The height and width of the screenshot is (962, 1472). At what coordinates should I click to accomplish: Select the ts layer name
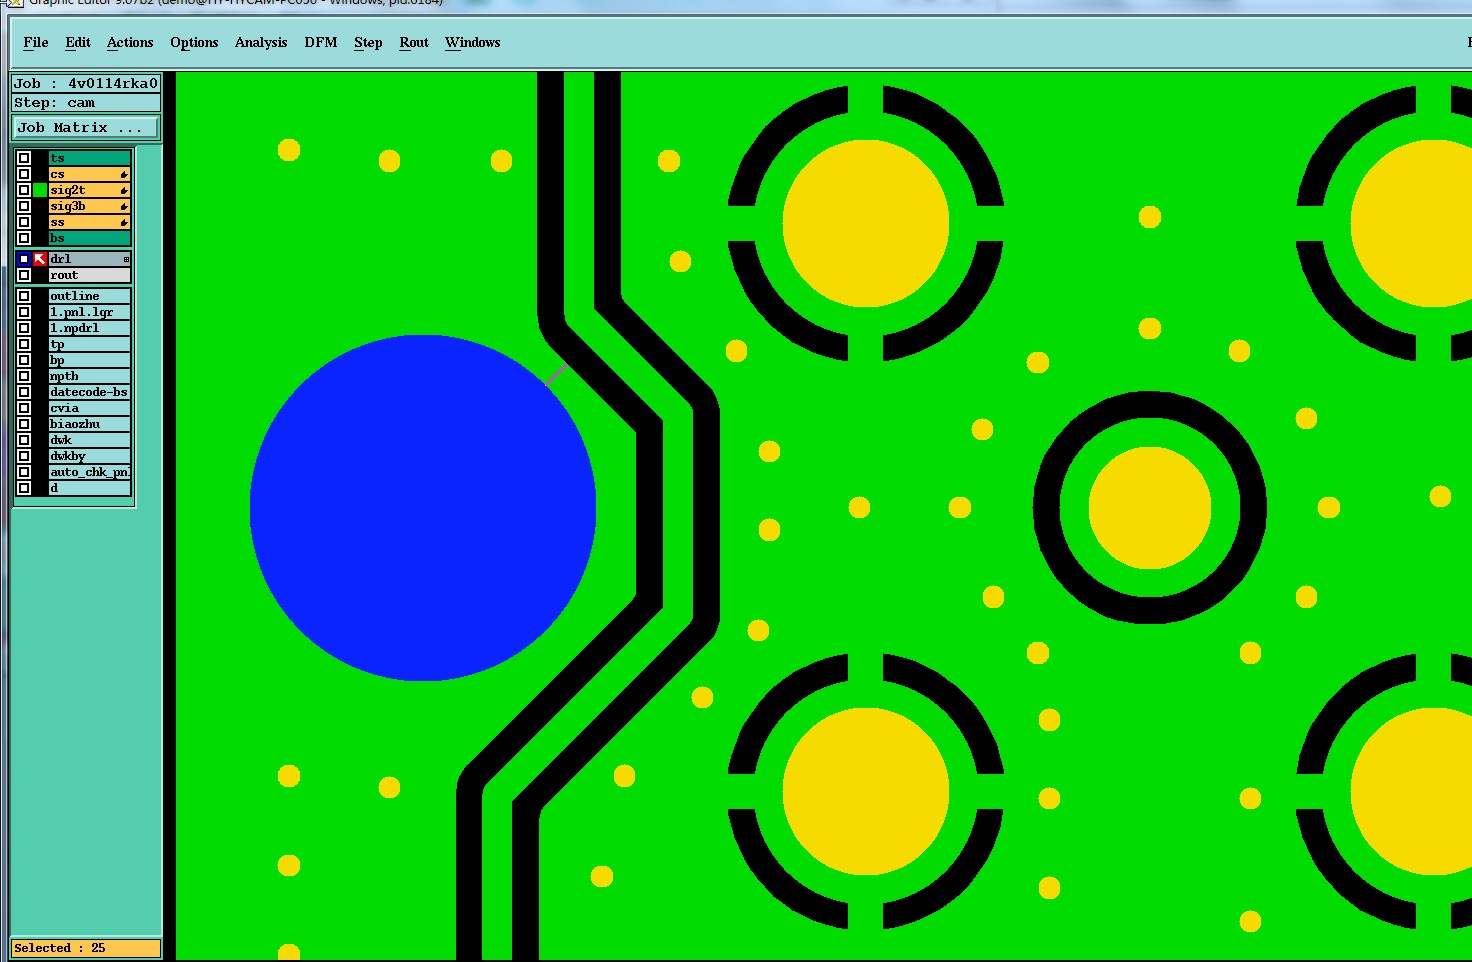(x=90, y=158)
